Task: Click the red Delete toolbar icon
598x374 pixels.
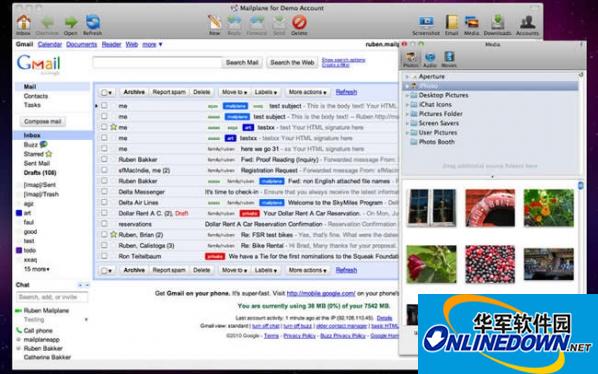Action: click(x=299, y=22)
